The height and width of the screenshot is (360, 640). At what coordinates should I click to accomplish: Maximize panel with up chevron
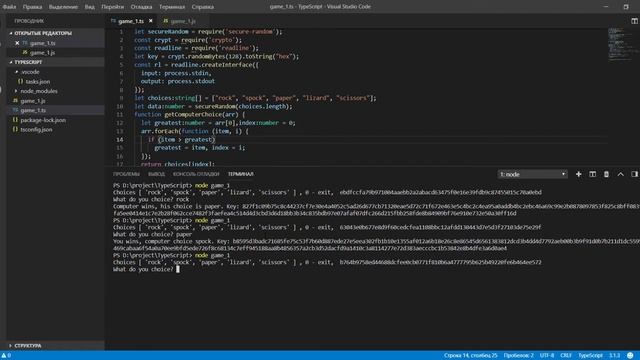point(620,174)
